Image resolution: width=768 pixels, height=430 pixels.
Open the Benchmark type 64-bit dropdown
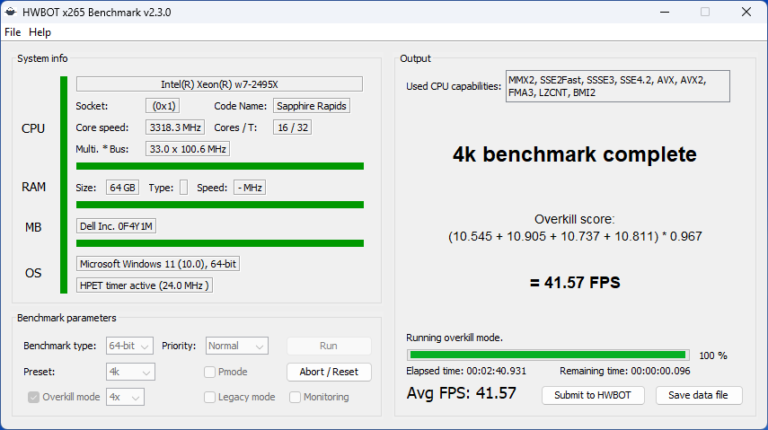(130, 346)
